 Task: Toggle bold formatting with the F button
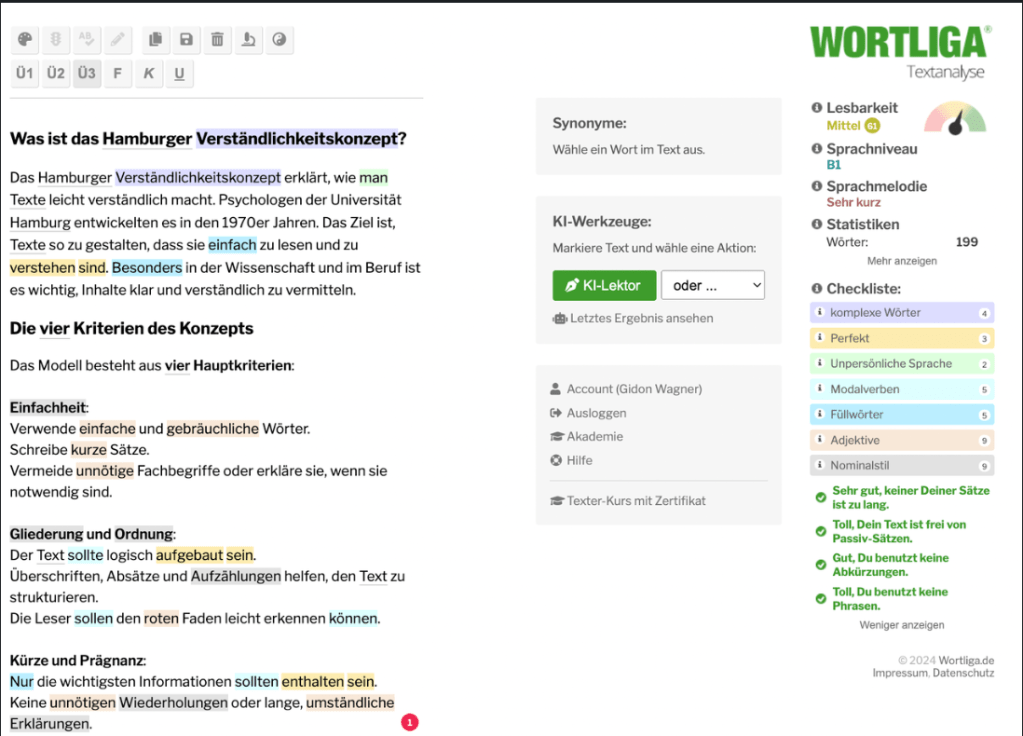pyautogui.click(x=118, y=74)
